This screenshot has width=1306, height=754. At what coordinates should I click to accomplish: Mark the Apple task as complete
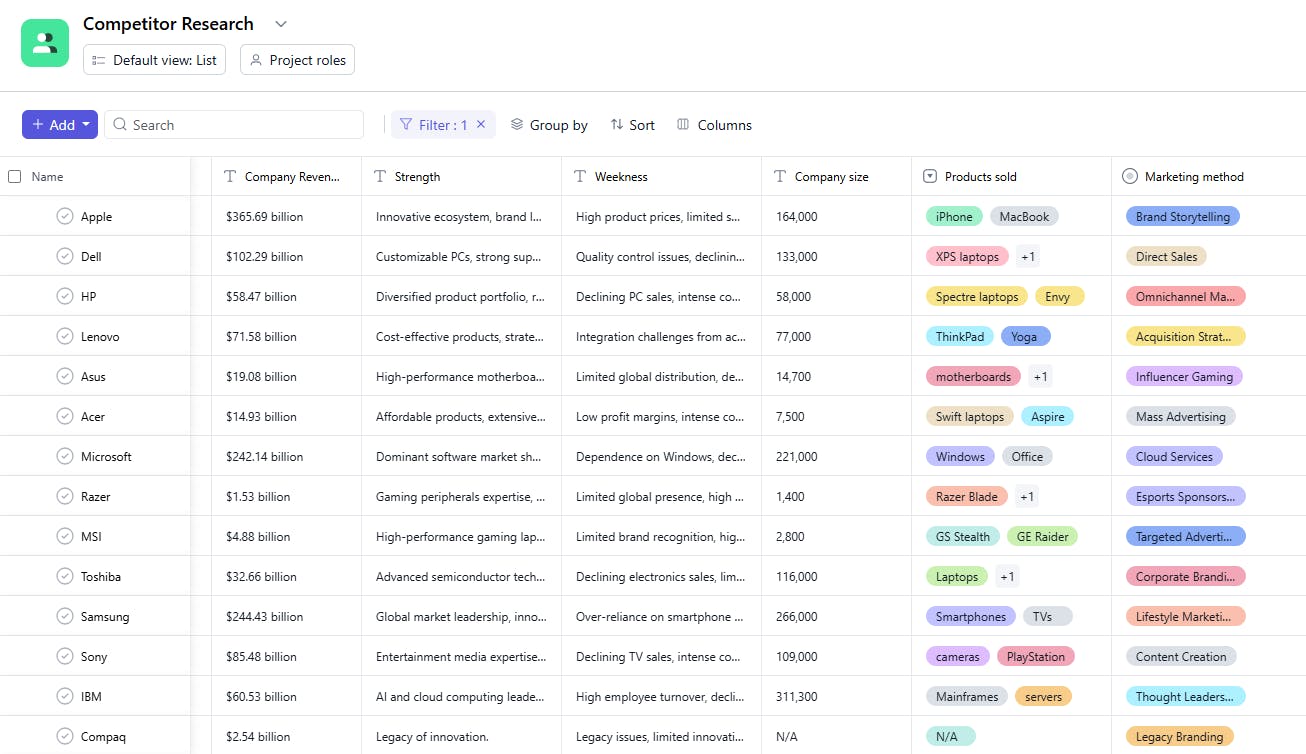tap(65, 217)
